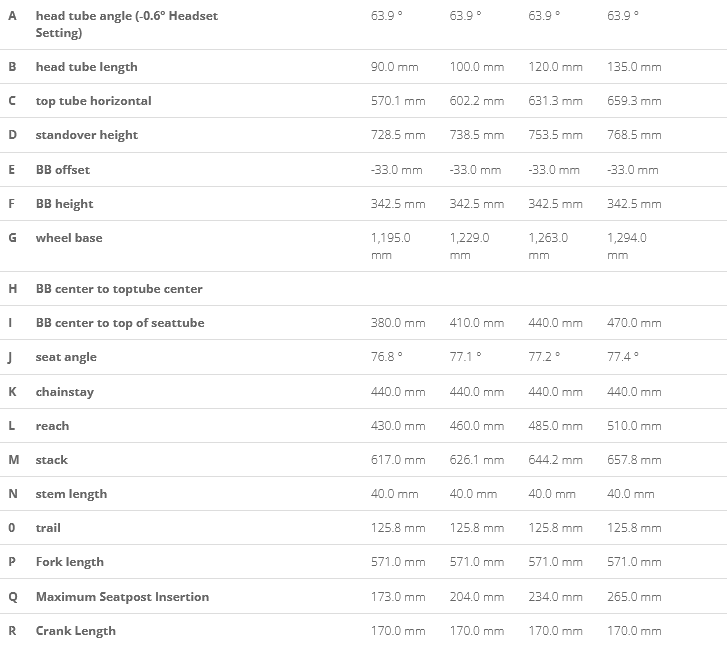Select the Maximum Seatpost Insertion label
The height and width of the screenshot is (656, 727).
122,597
